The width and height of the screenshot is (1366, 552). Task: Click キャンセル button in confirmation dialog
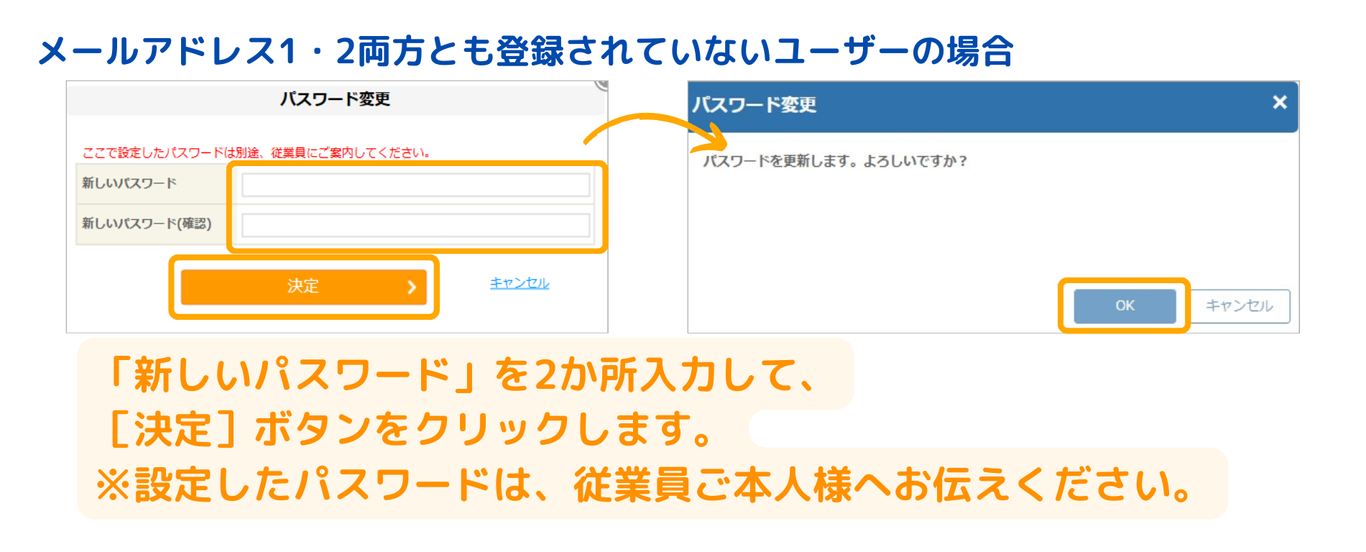1239,306
